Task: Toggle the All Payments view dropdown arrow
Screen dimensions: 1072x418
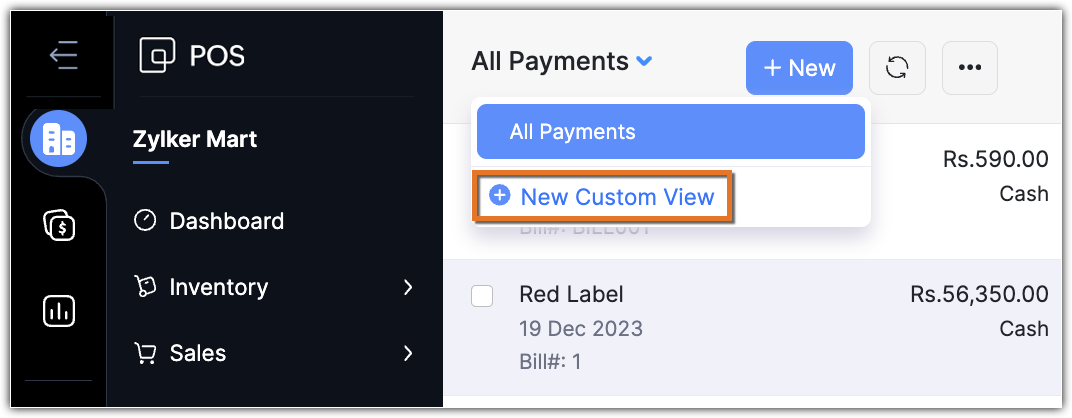Action: coord(645,62)
